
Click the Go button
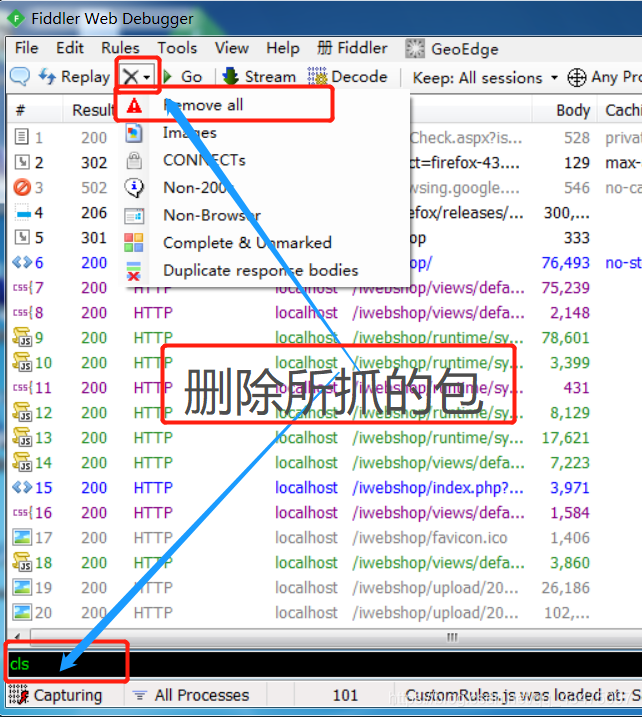pyautogui.click(x=182, y=76)
